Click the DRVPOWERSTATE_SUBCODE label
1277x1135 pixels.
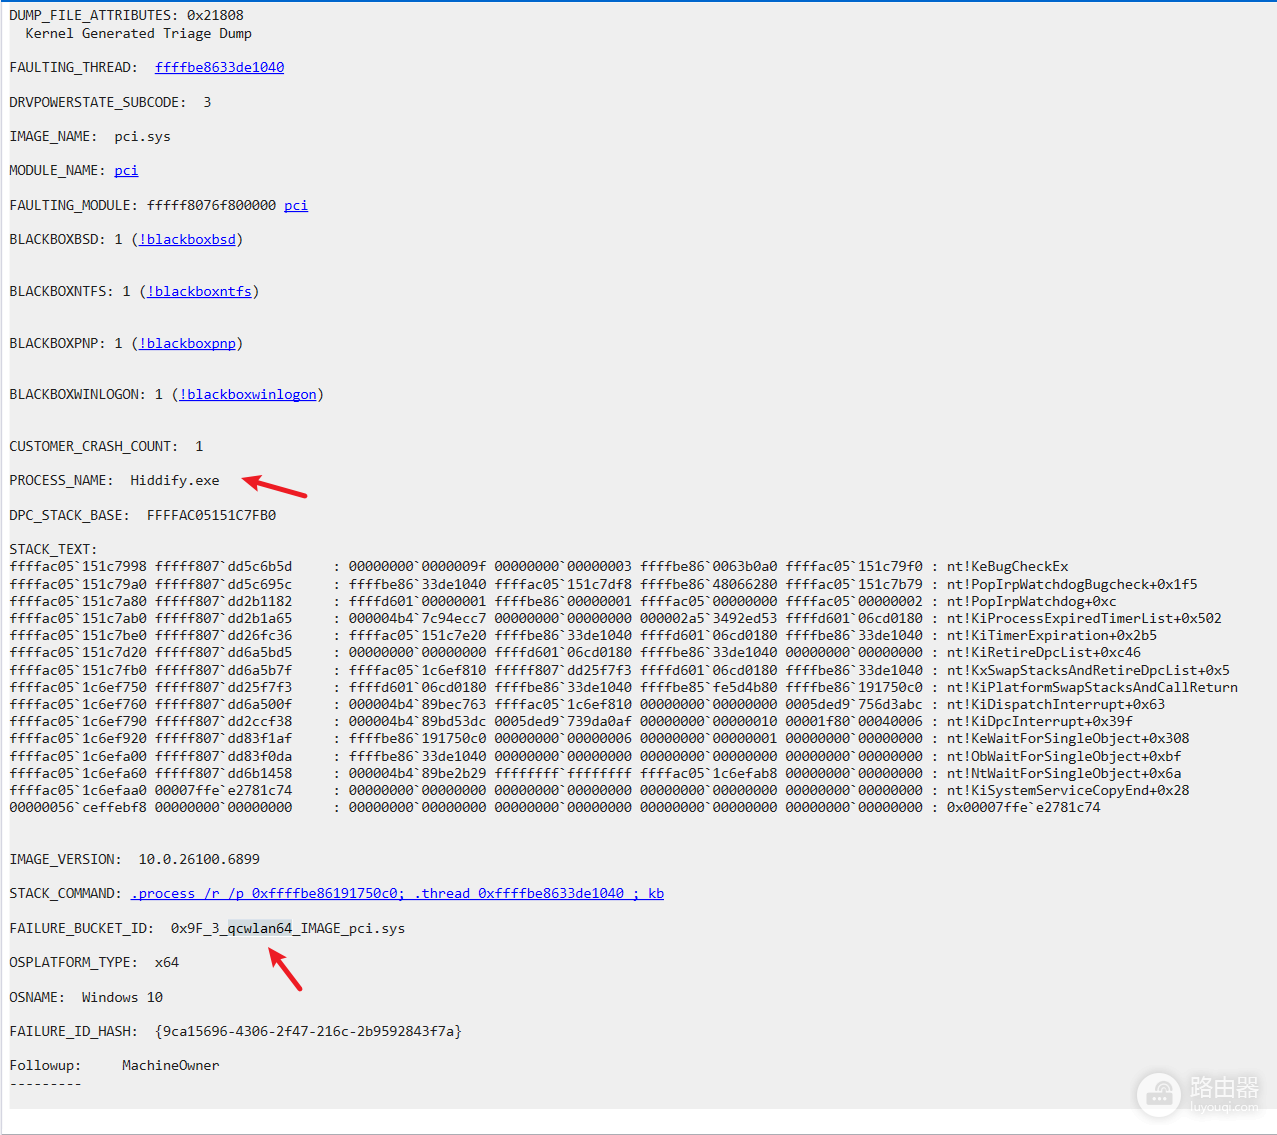coord(97,102)
